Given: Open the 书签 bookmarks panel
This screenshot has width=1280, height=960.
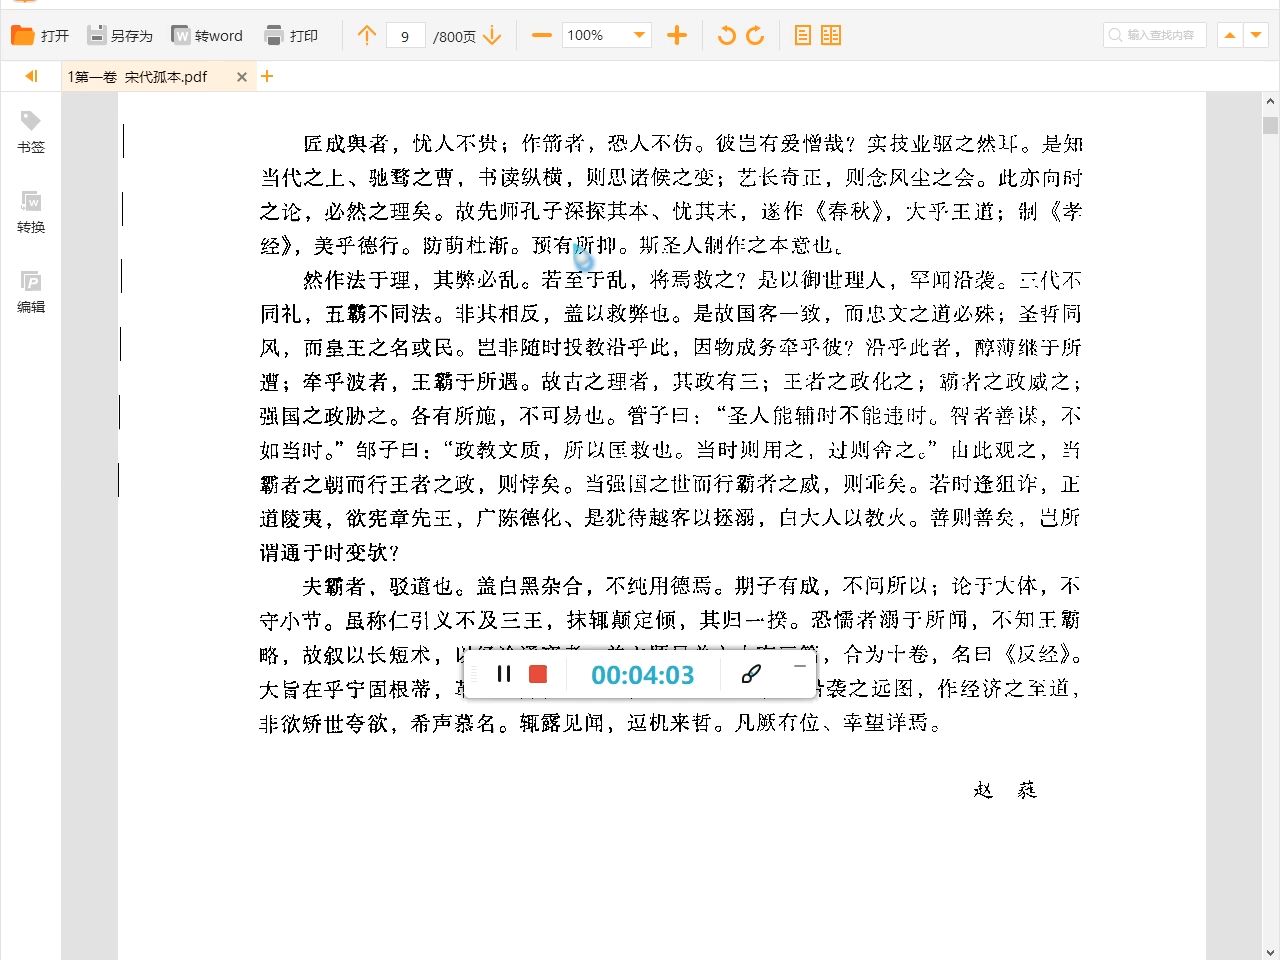Looking at the screenshot, I should [31, 132].
